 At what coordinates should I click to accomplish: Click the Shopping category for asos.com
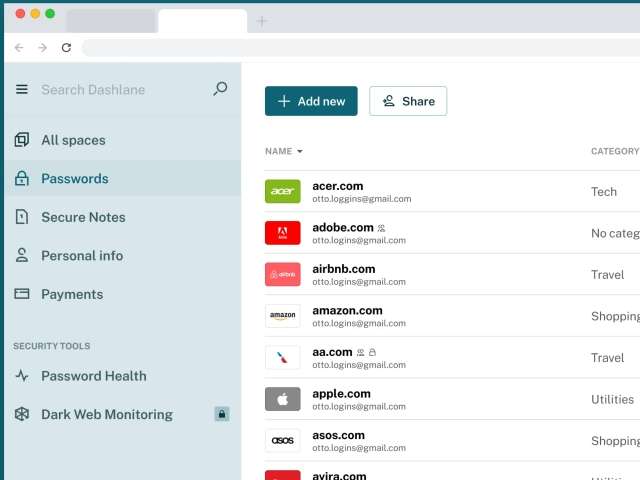pyautogui.click(x=616, y=441)
